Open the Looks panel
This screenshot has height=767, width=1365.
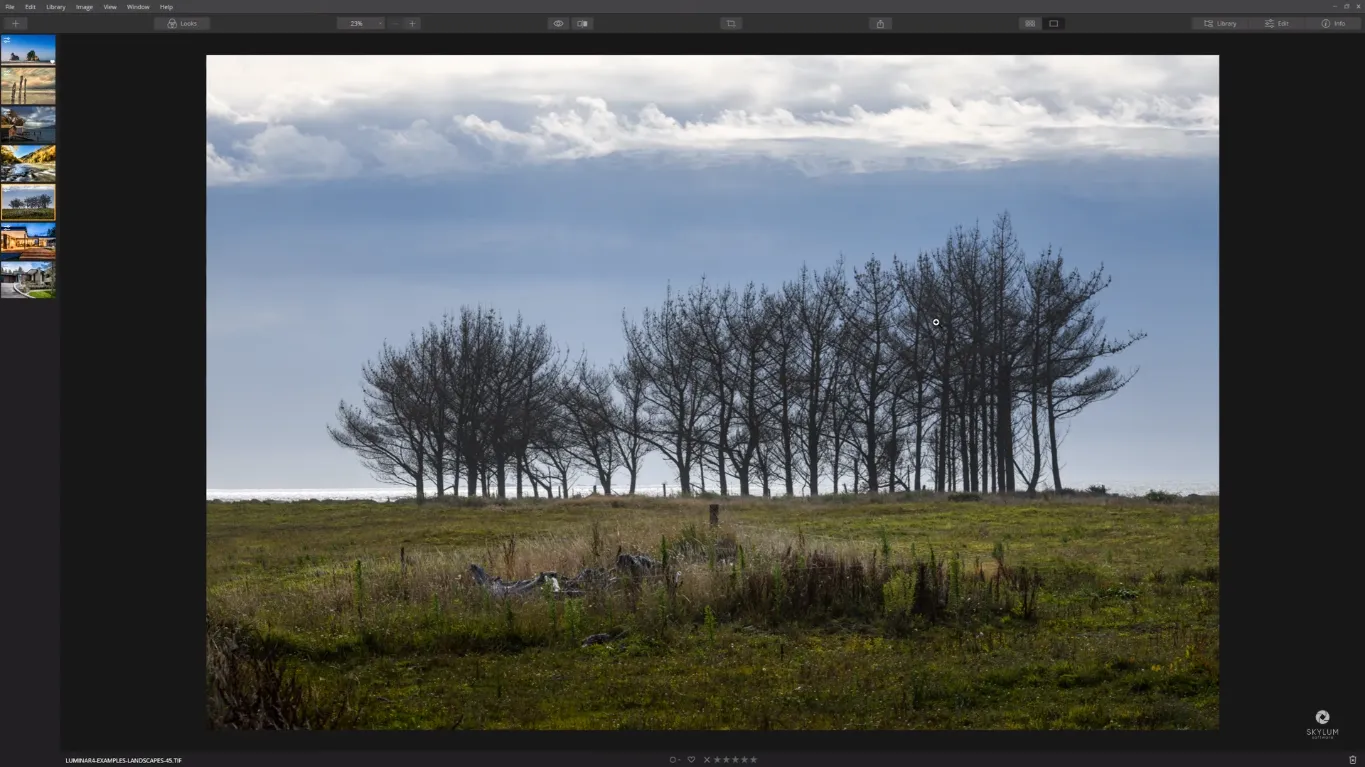[x=182, y=23]
